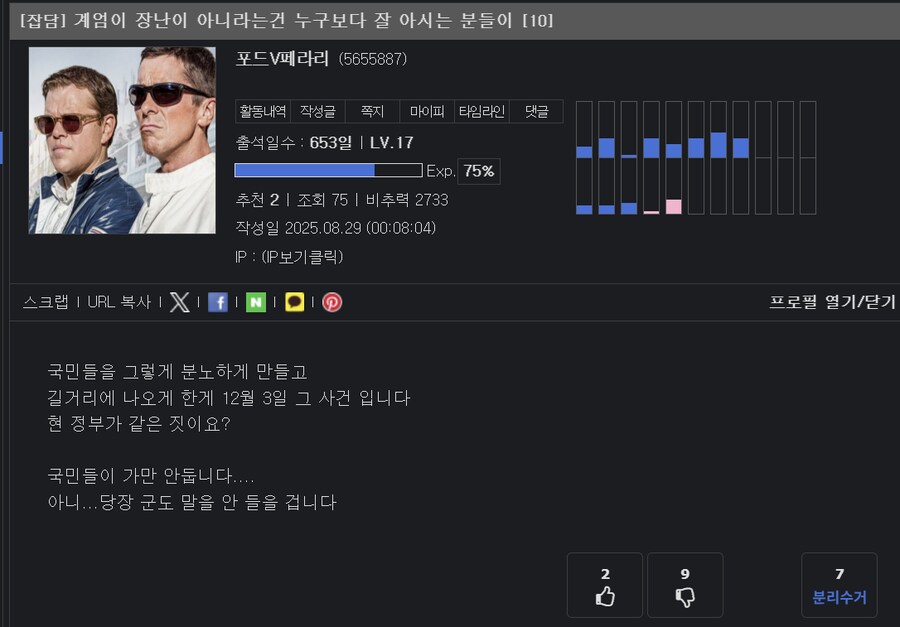Open the 쪽지 message tab

(372, 111)
